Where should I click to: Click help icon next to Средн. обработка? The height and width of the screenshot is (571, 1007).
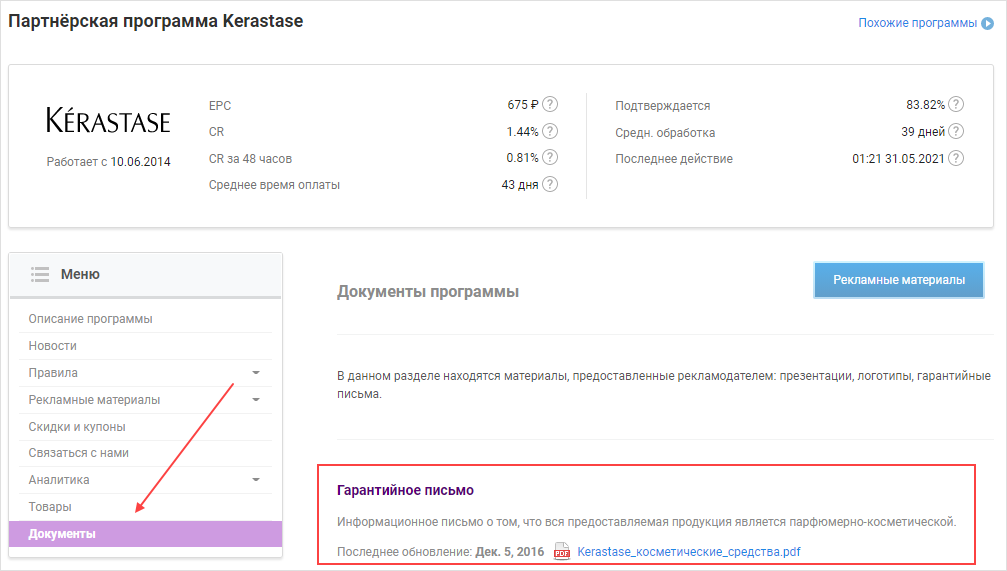[957, 132]
